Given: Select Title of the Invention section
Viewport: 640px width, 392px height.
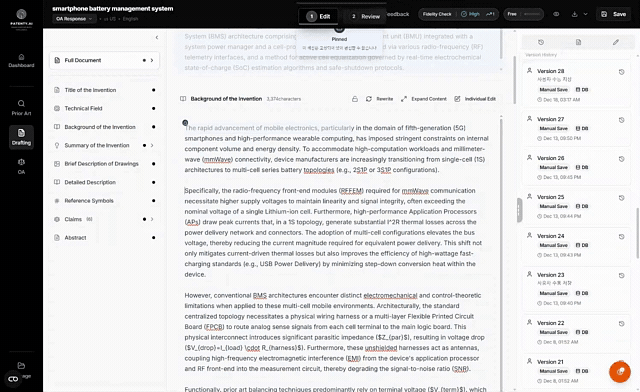Looking at the screenshot, I should click(x=104, y=90).
